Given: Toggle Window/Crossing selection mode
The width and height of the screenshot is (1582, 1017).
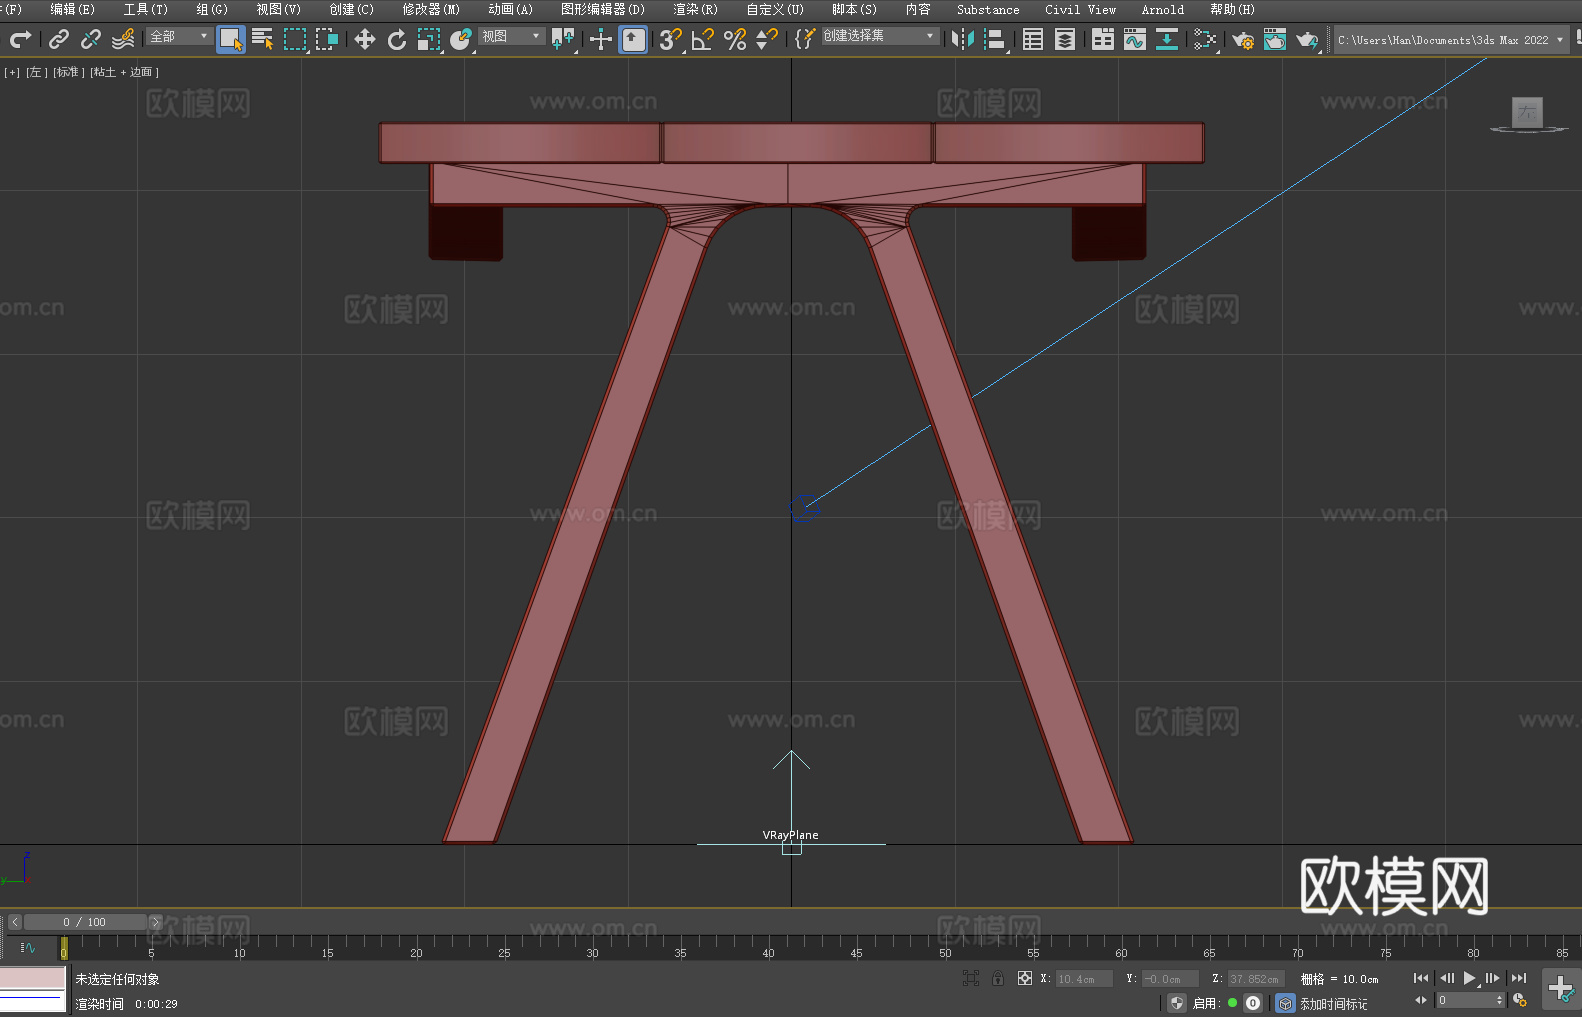Looking at the screenshot, I should [327, 39].
